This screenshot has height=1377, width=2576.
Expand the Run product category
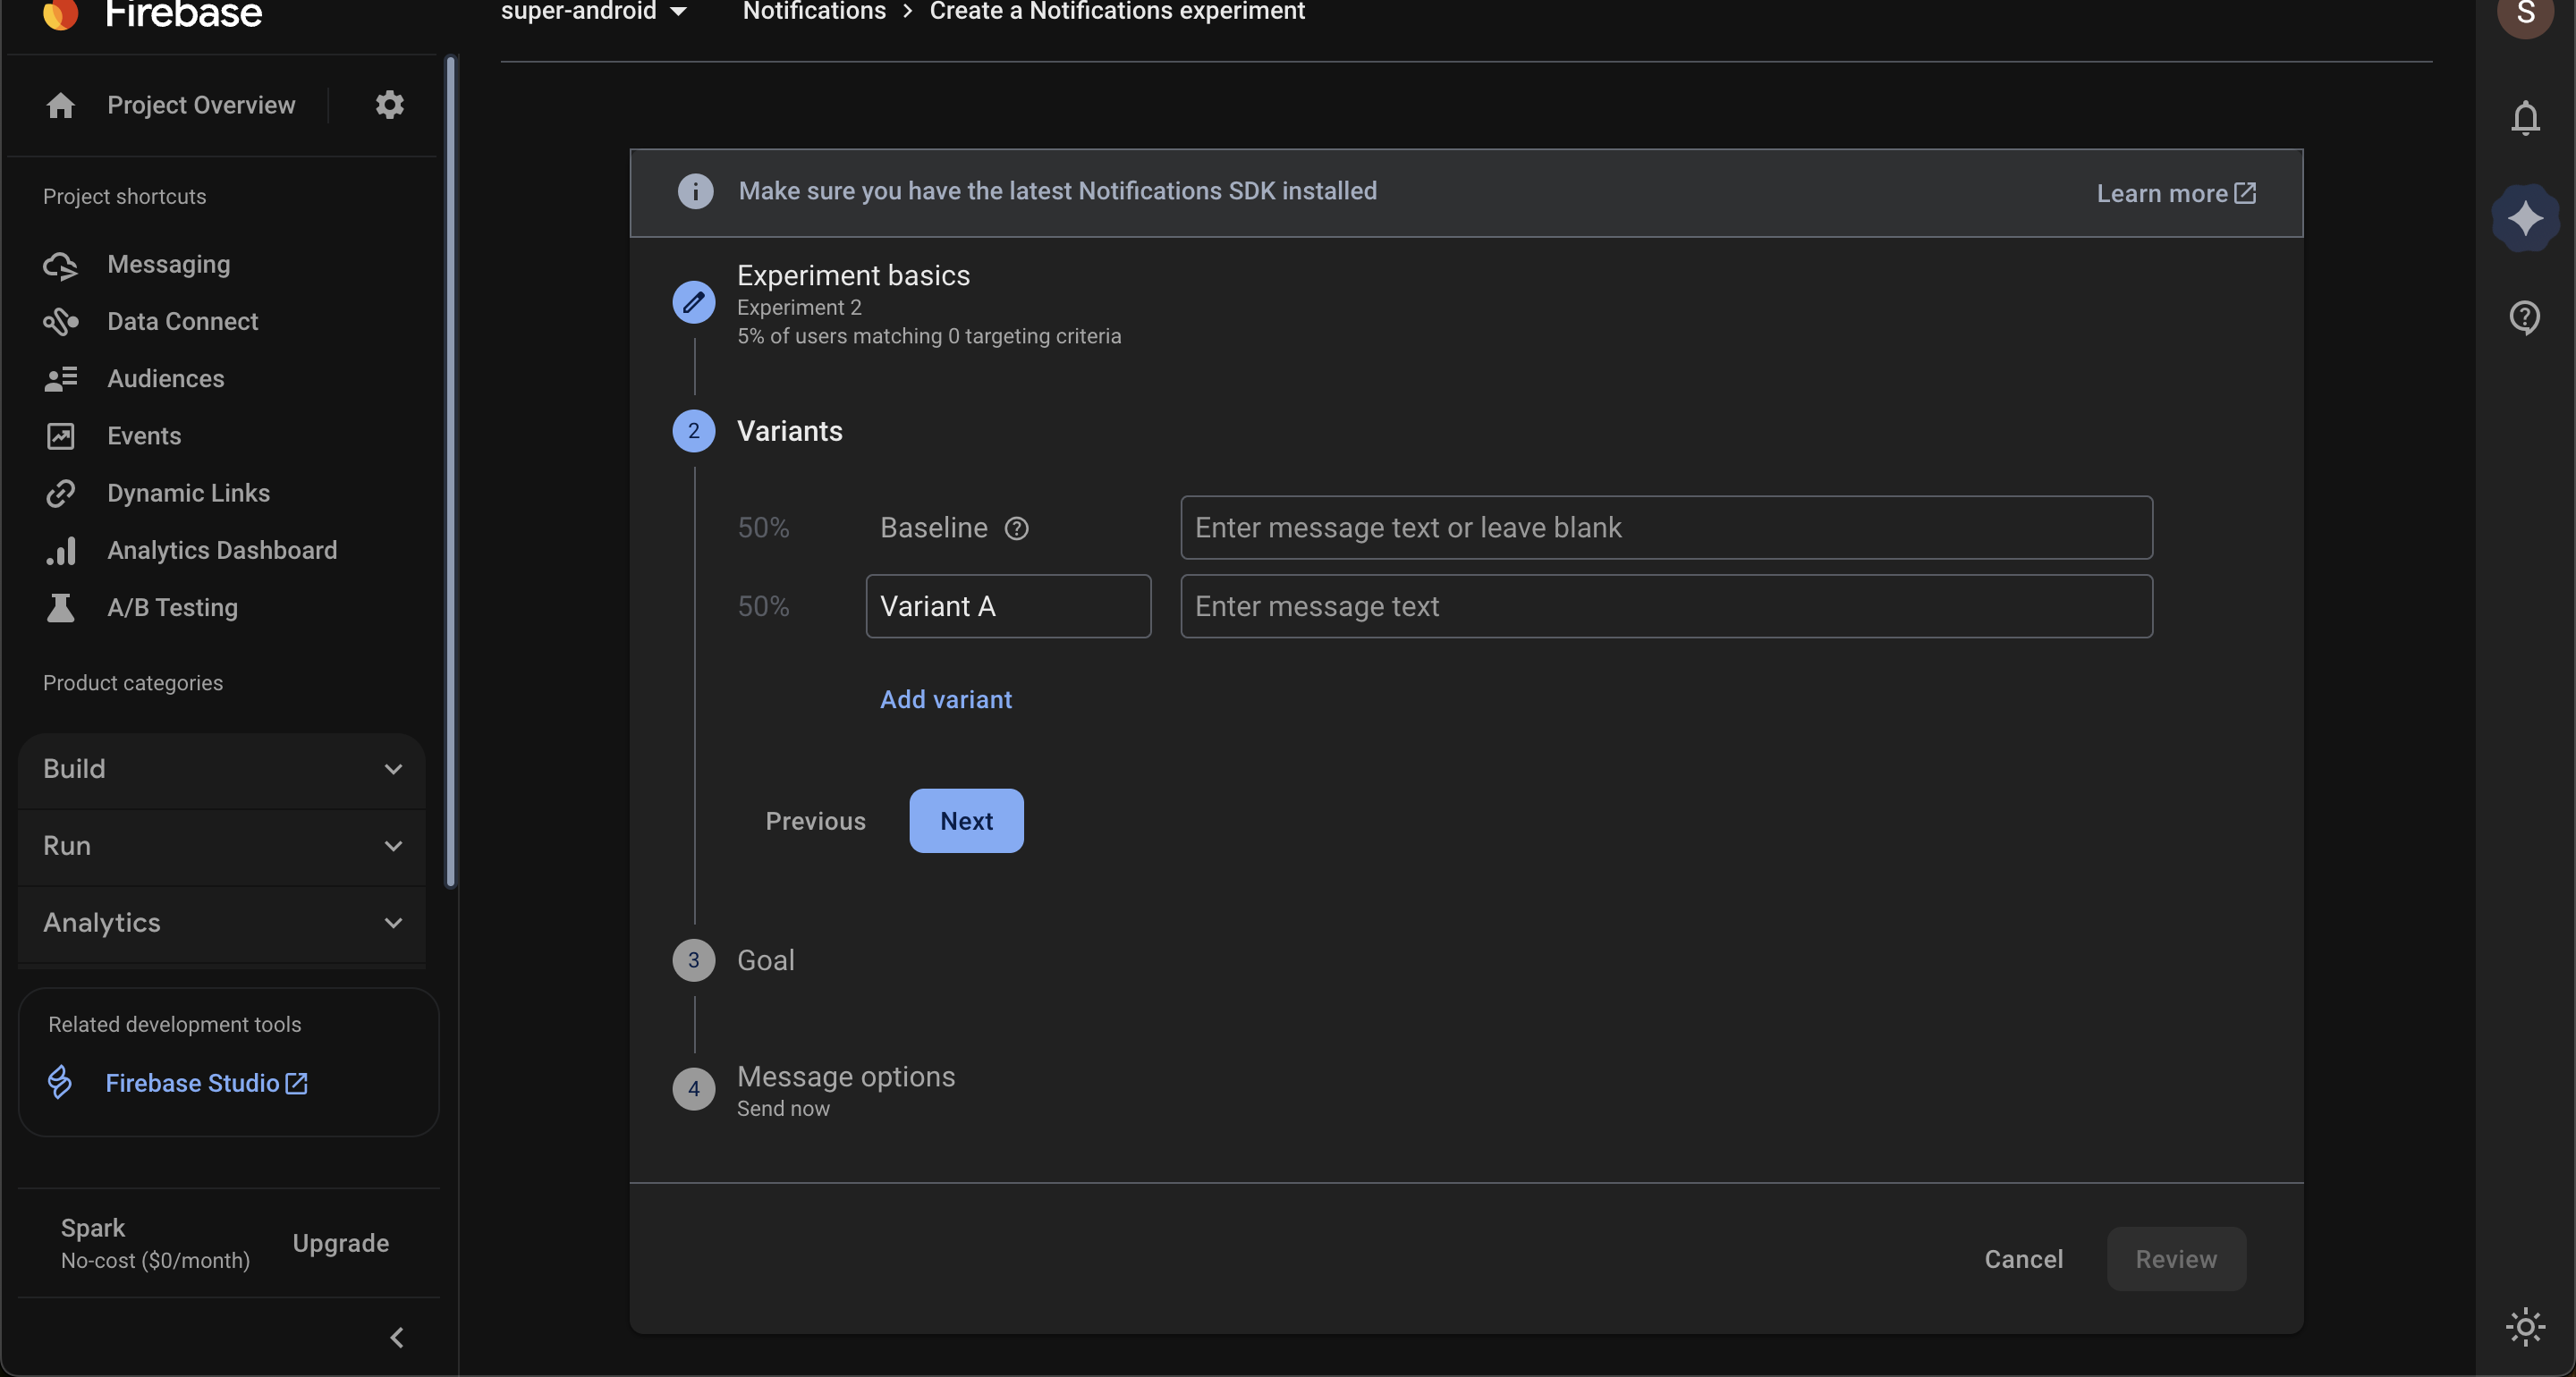(222, 846)
